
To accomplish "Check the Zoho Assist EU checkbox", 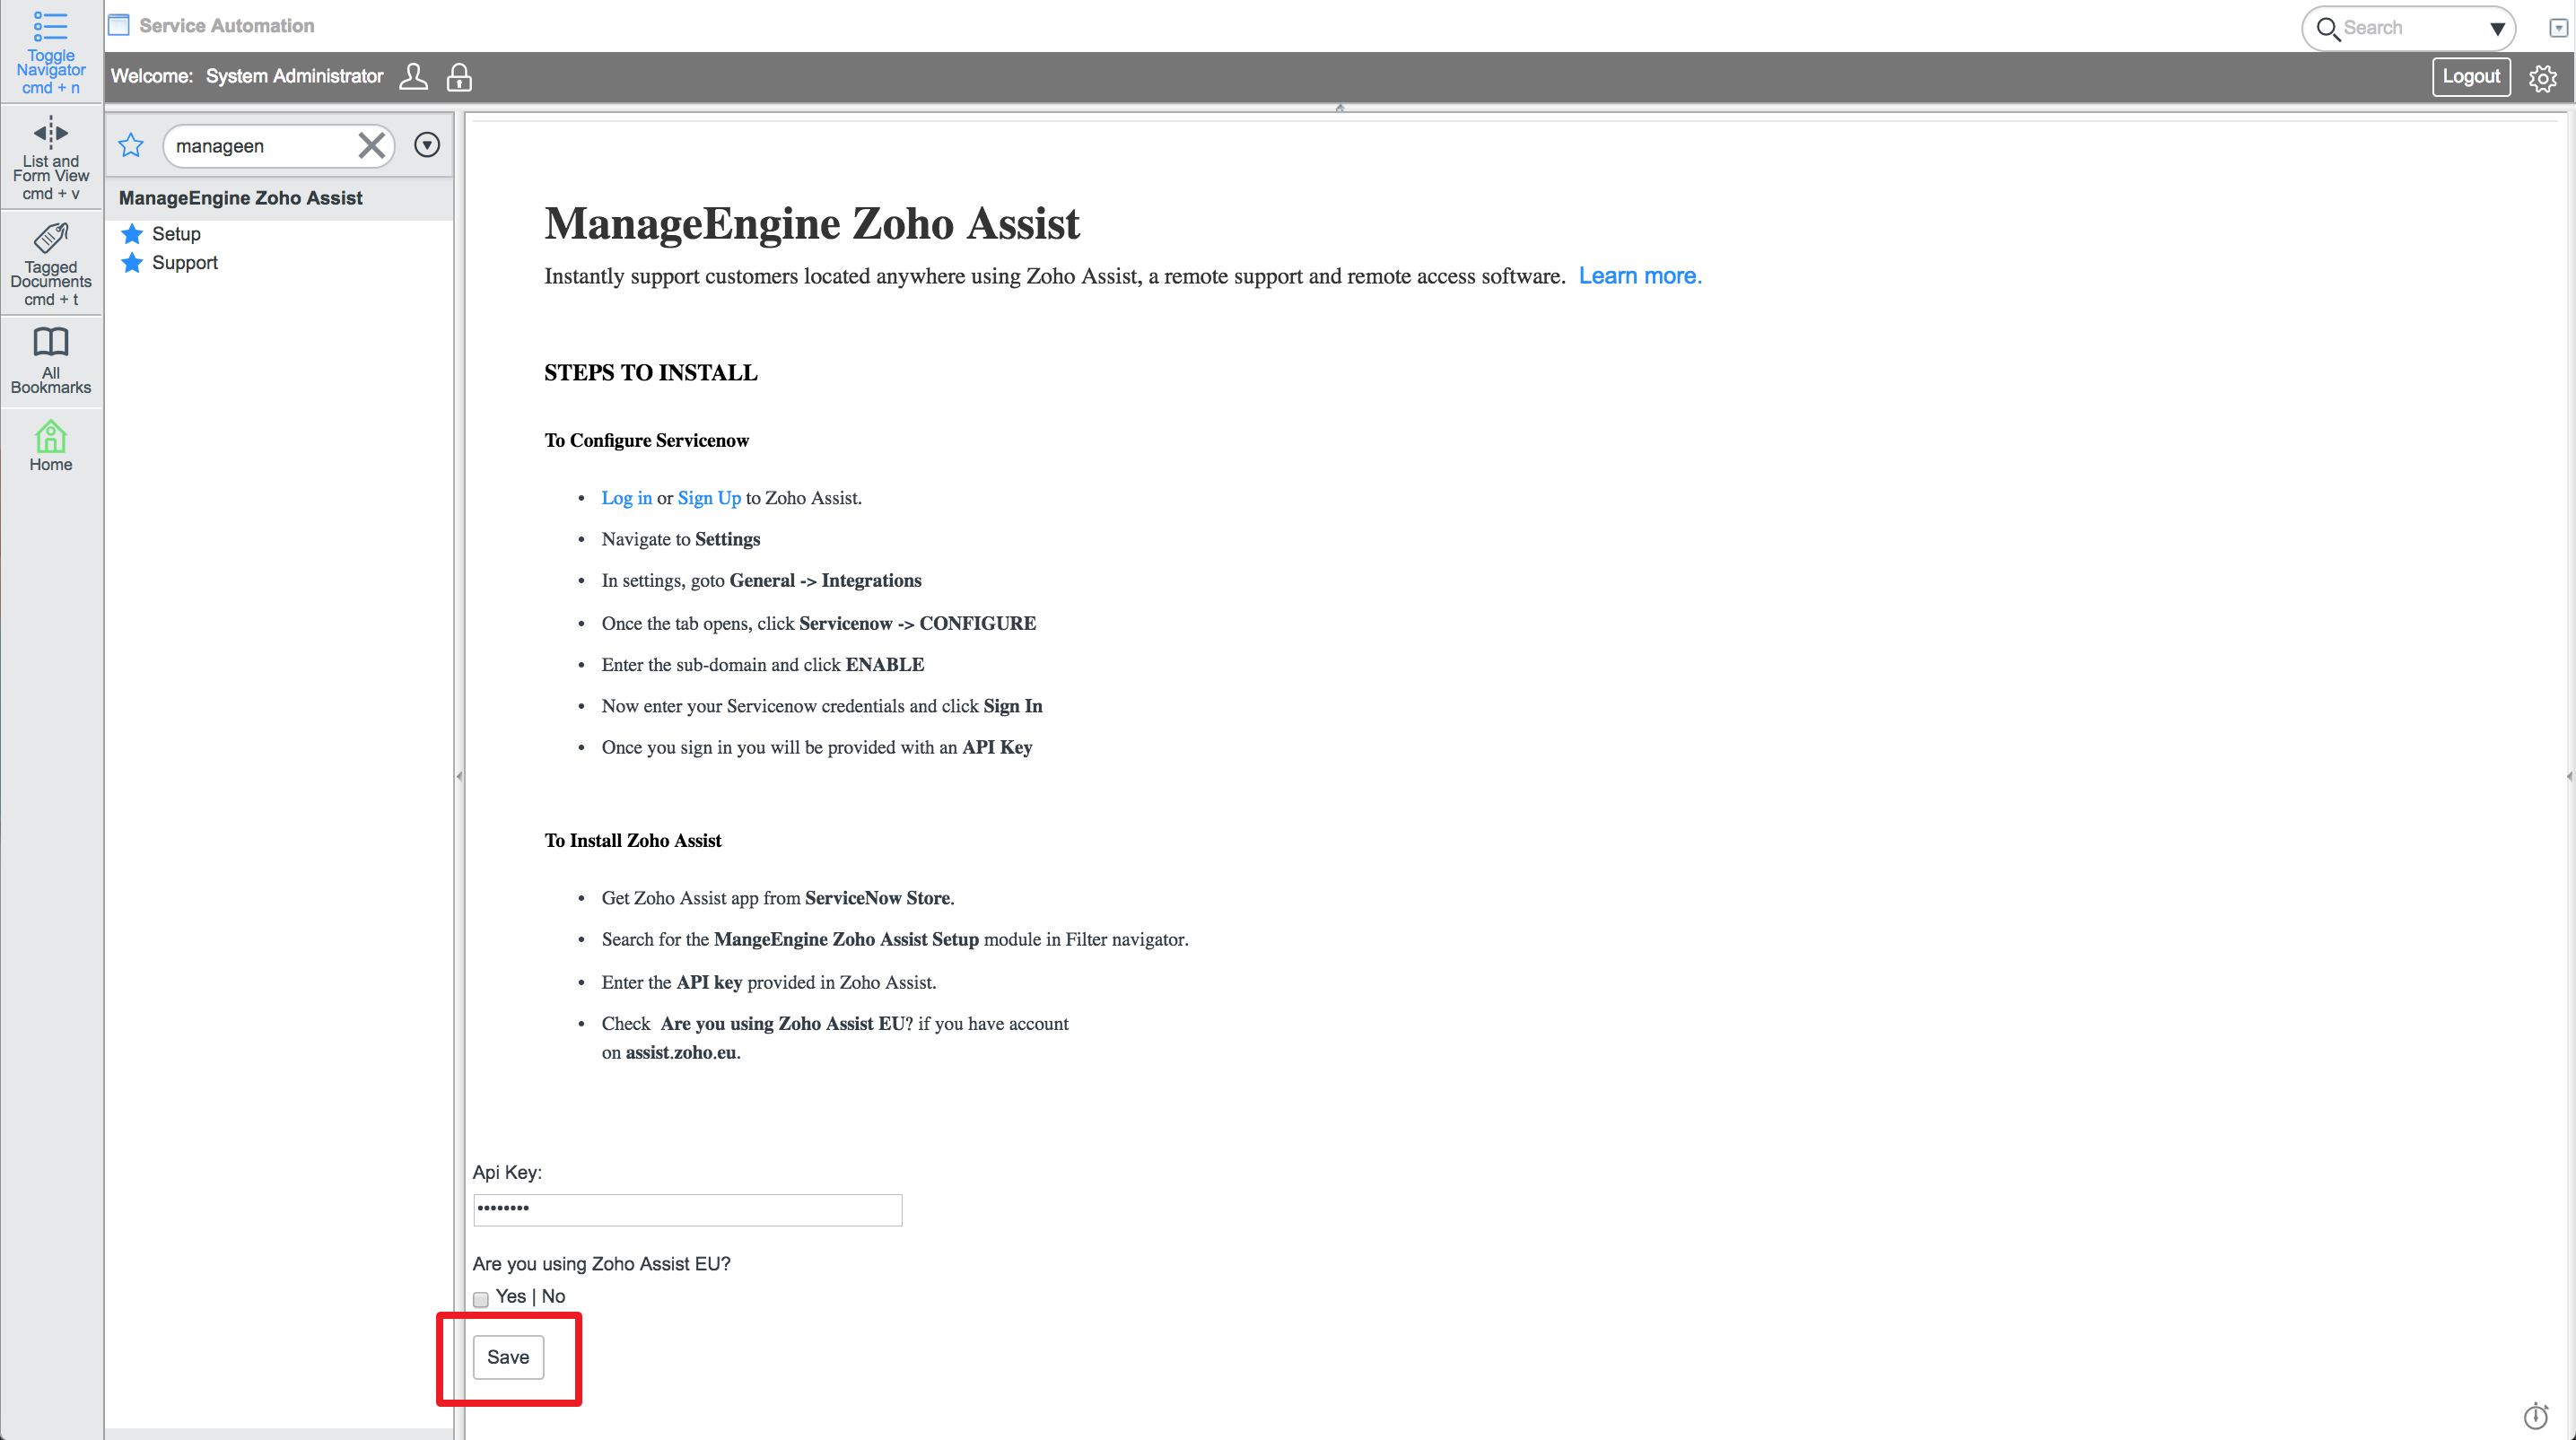I will [x=481, y=1299].
